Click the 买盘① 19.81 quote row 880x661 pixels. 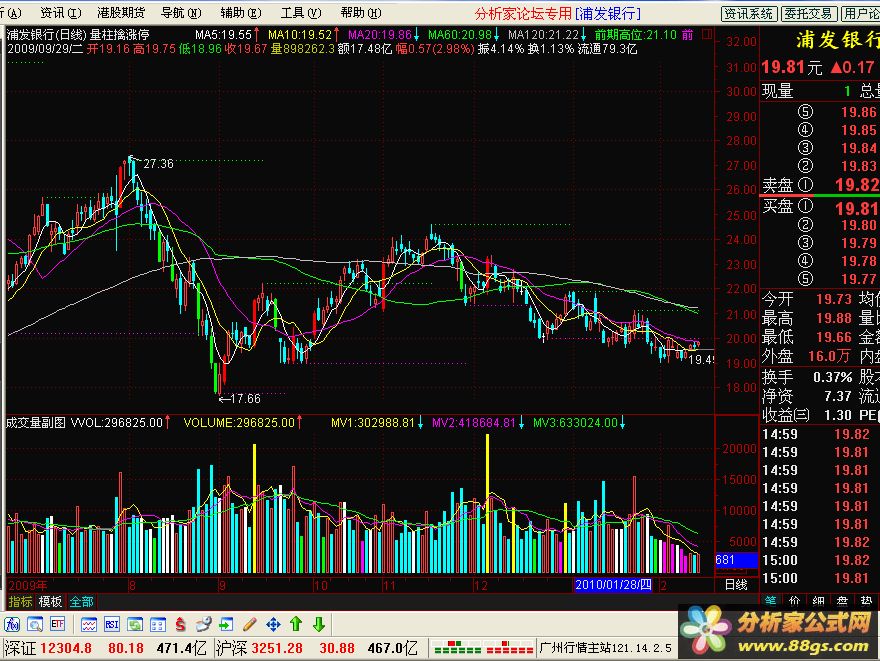(820, 208)
